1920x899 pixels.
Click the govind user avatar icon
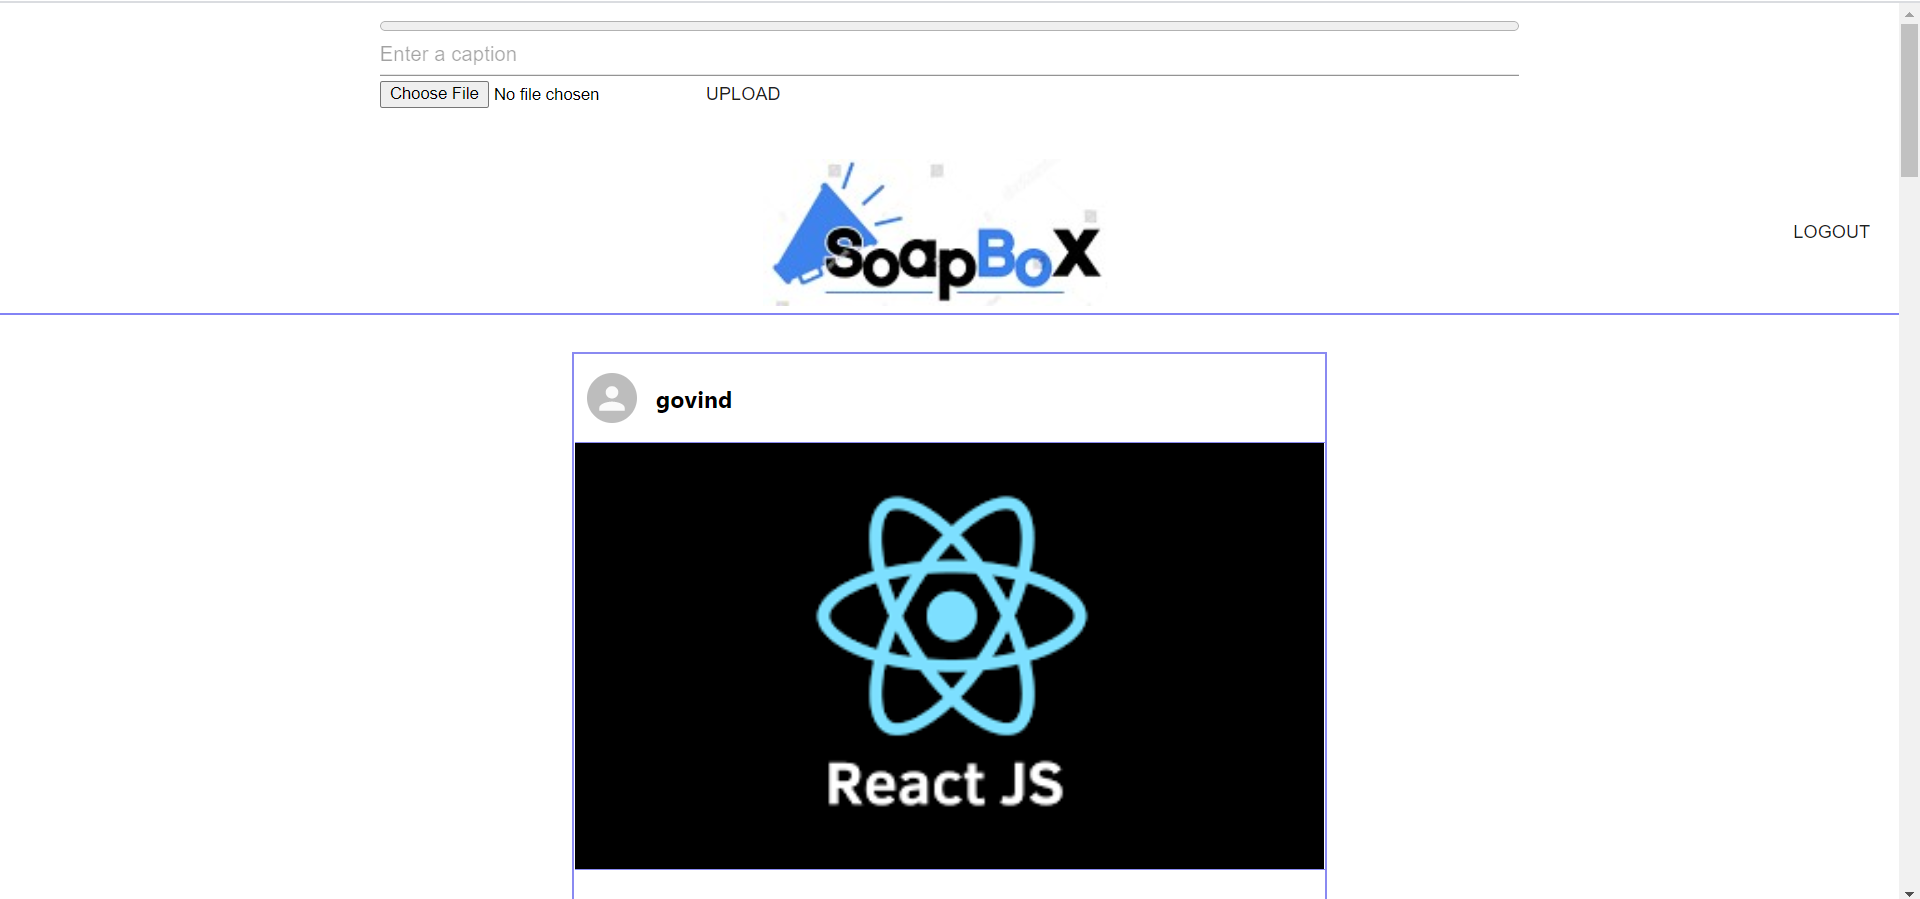612,398
